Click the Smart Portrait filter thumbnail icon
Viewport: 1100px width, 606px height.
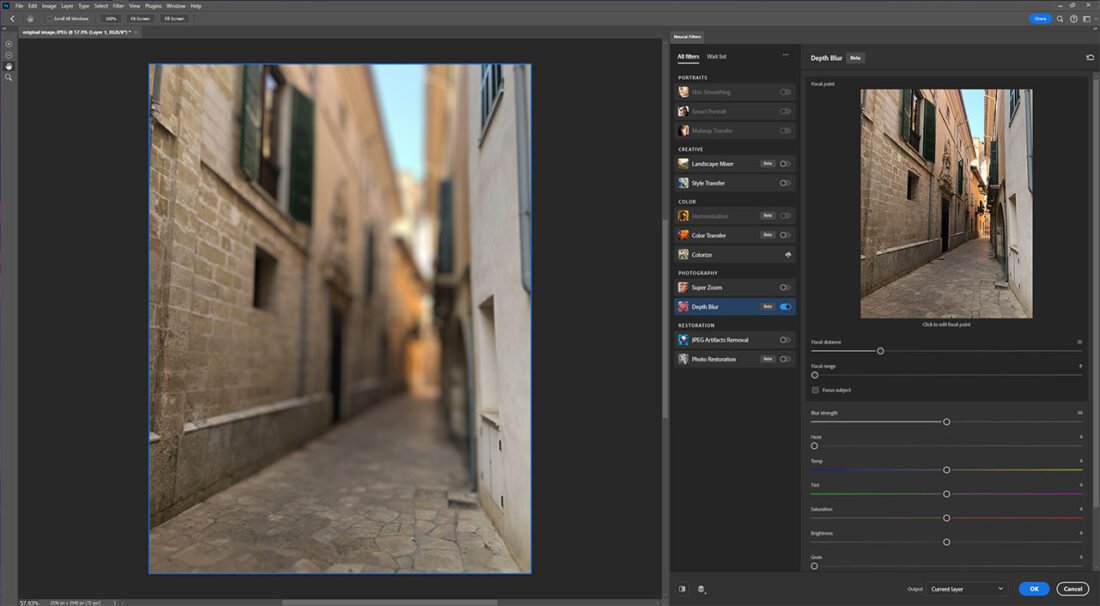683,111
